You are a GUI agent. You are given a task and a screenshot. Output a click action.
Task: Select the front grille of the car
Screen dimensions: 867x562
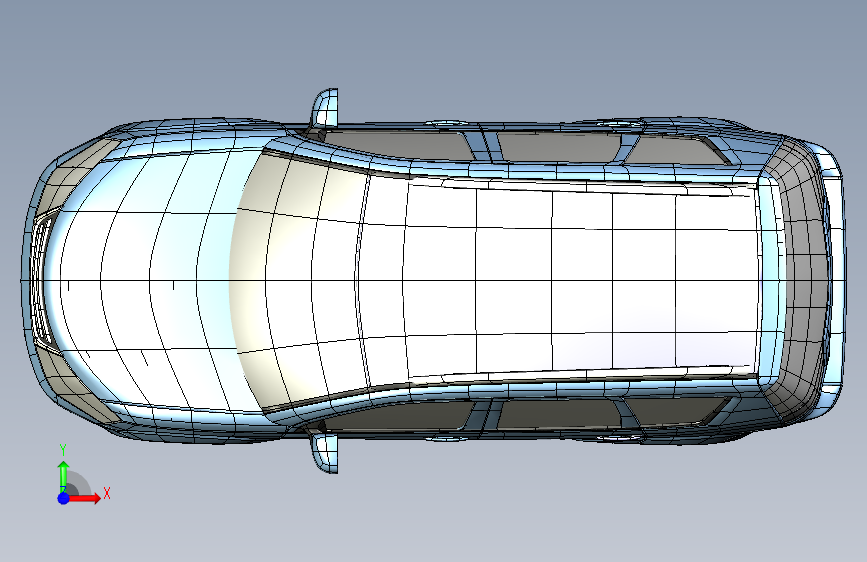pyautogui.click(x=41, y=279)
